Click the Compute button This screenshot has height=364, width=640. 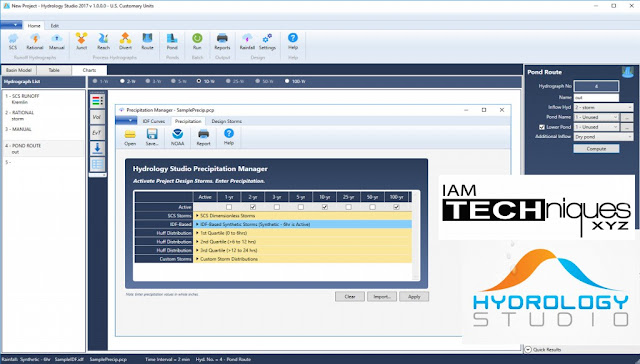pyautogui.click(x=596, y=149)
